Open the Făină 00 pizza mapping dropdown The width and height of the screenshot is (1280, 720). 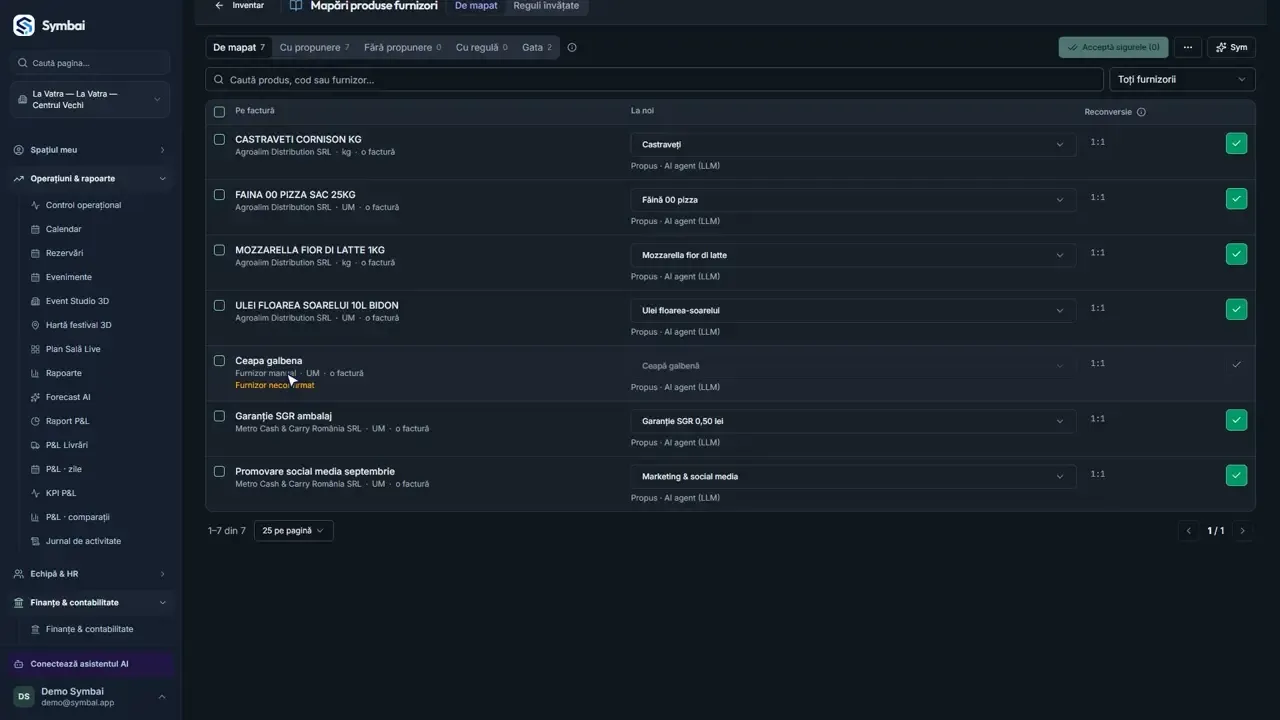[853, 200]
